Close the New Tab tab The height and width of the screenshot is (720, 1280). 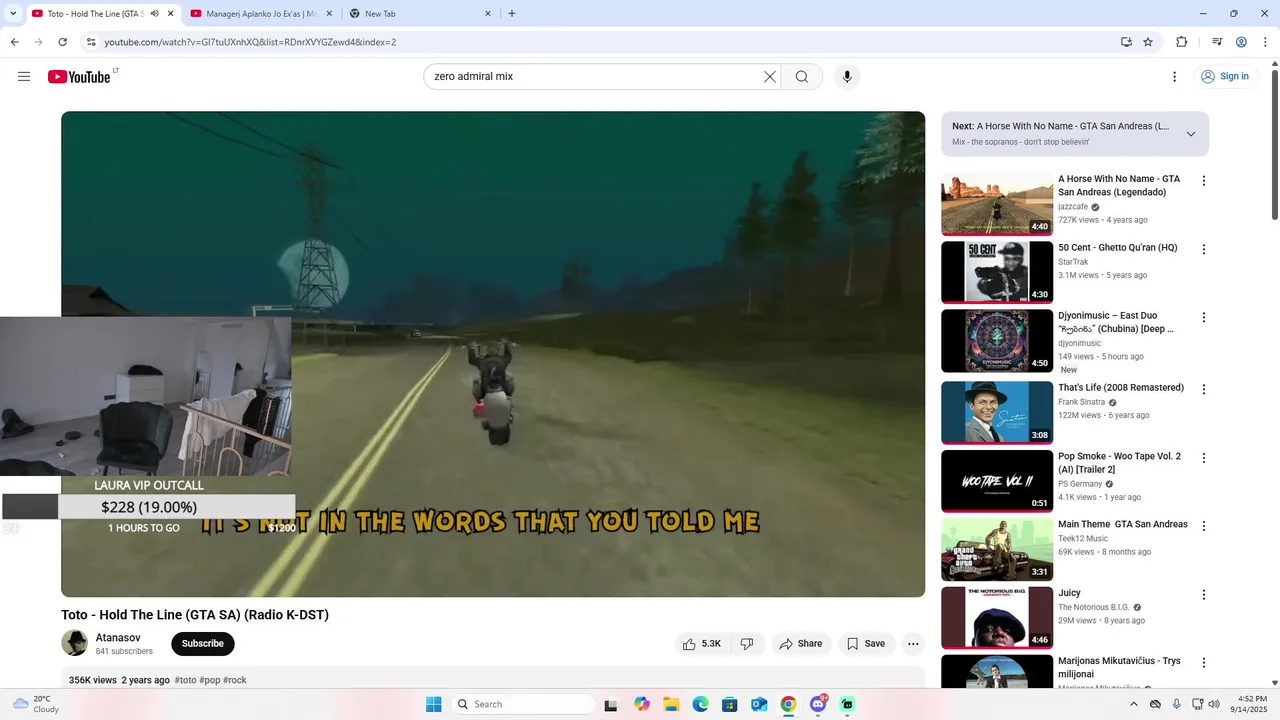pos(488,14)
